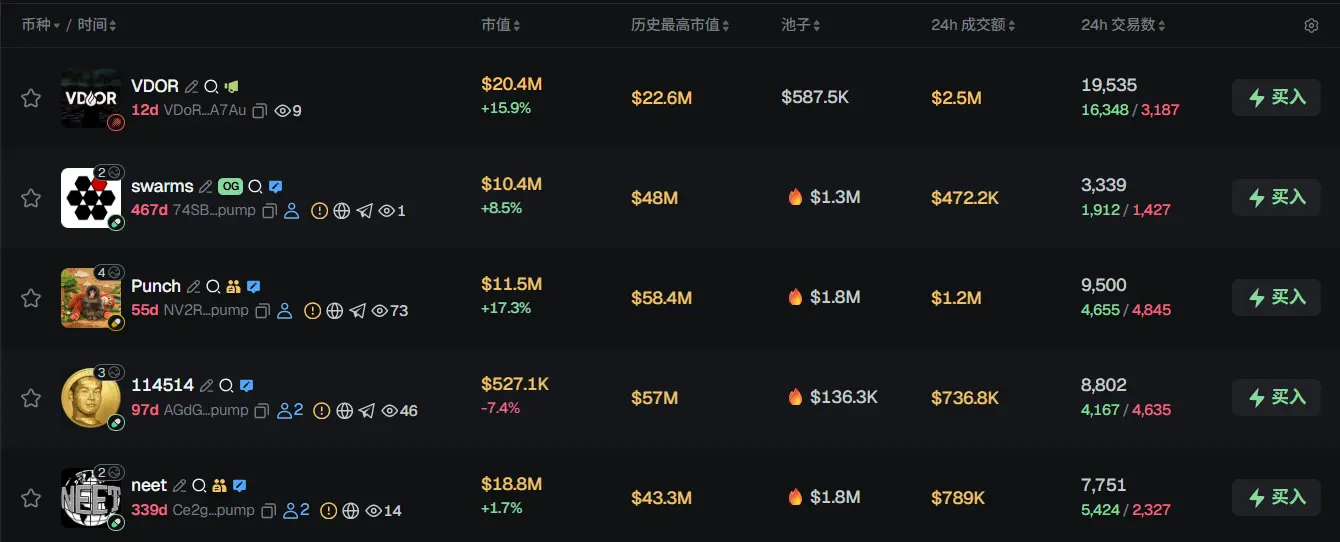
Task: Click the blue note icon beside 114514
Action: point(246,386)
